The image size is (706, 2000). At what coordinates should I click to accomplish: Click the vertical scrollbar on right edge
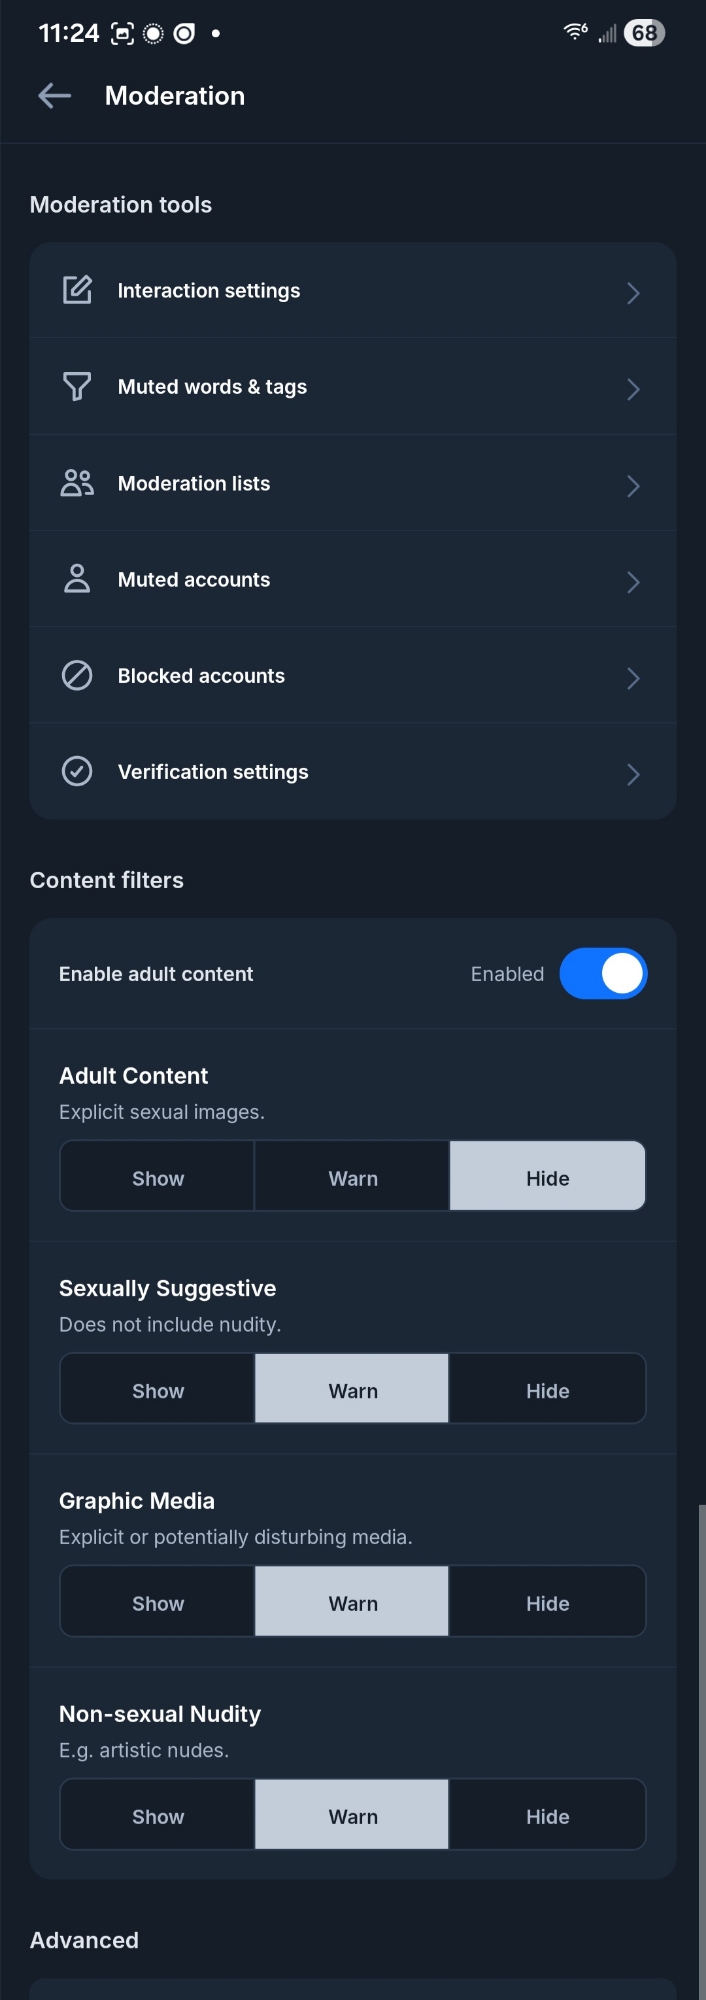pos(701,1750)
